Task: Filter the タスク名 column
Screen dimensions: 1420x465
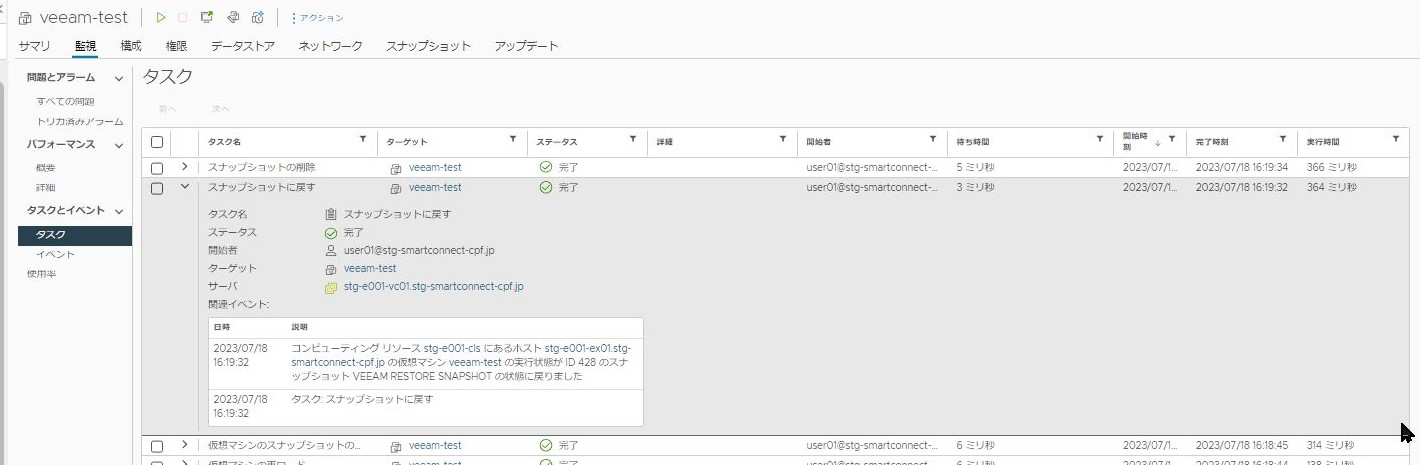Action: click(363, 140)
